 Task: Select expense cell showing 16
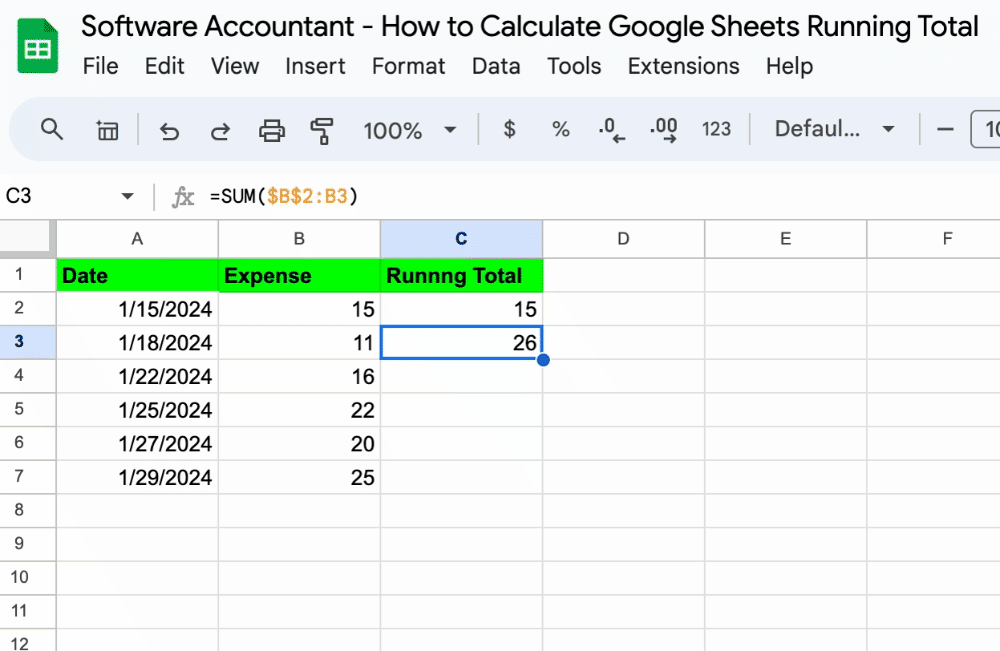click(299, 376)
